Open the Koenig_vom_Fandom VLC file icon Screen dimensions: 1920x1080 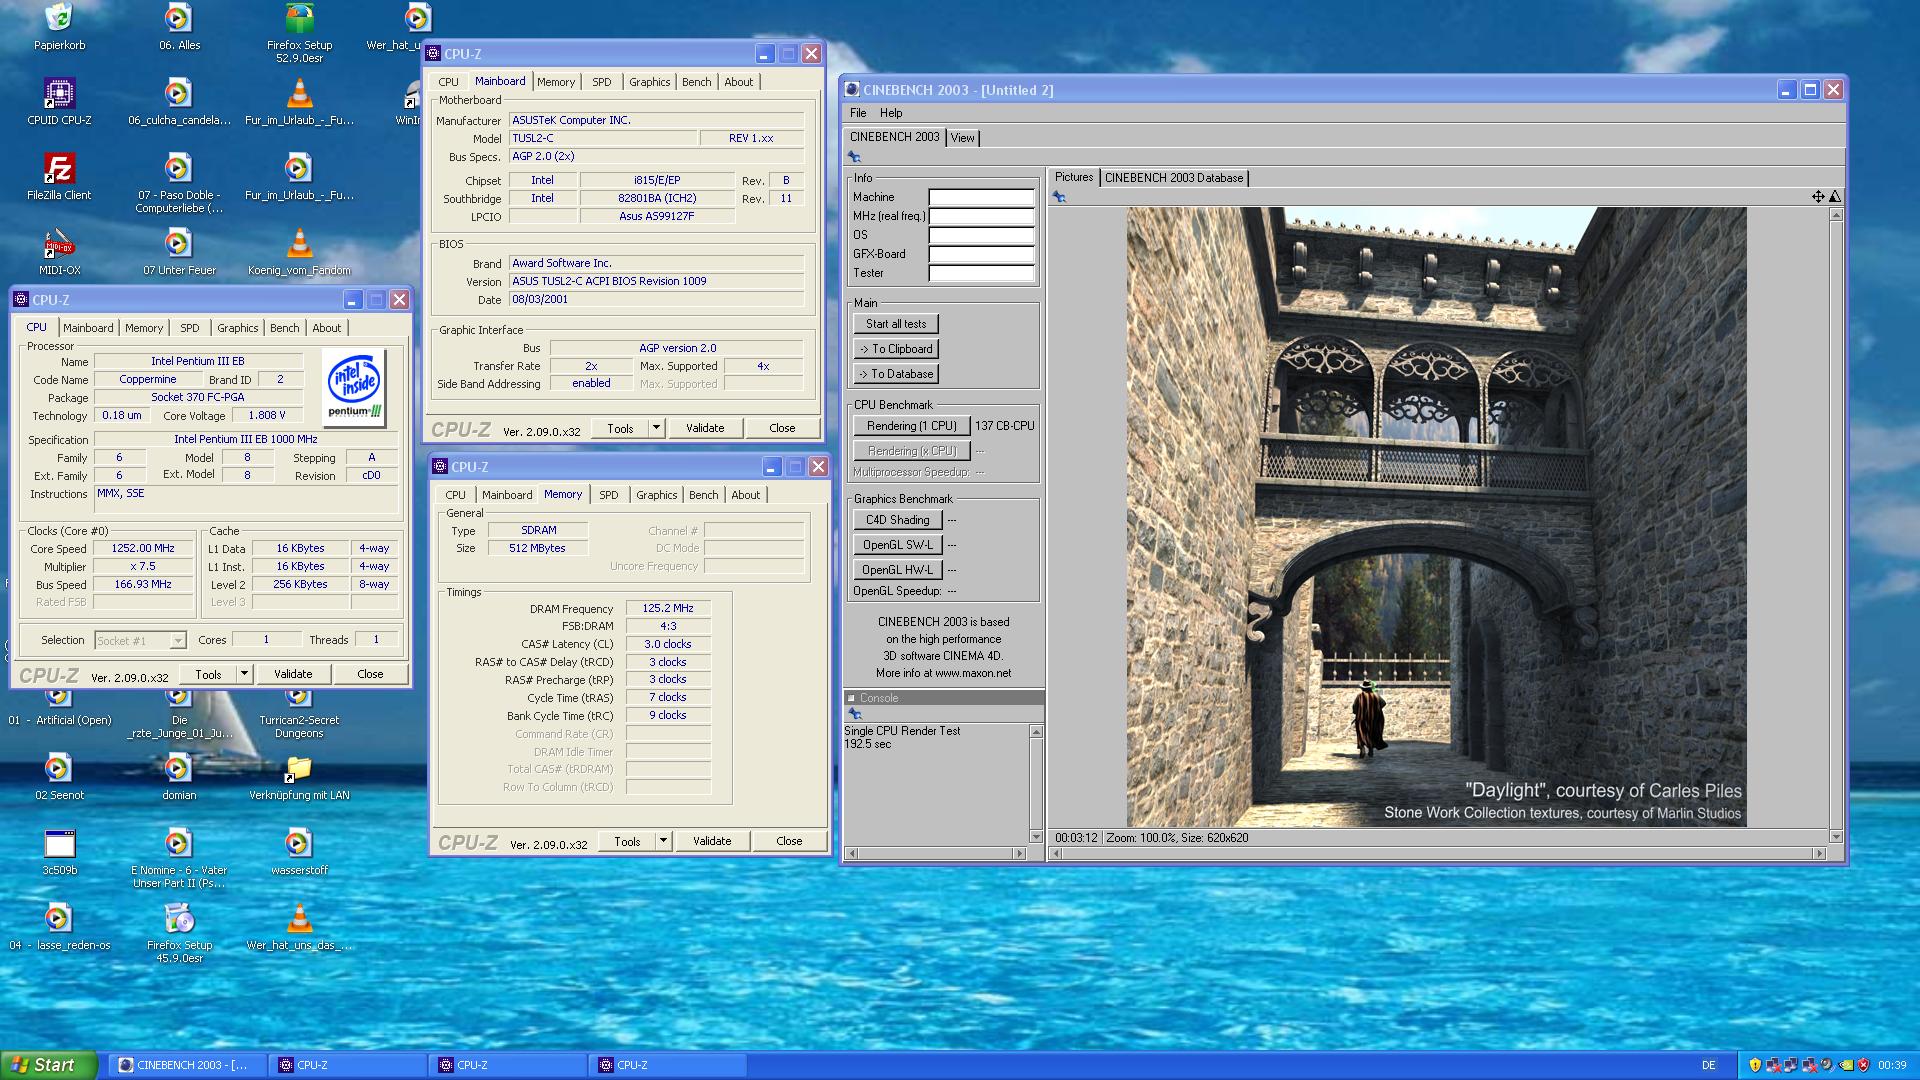[x=299, y=243]
